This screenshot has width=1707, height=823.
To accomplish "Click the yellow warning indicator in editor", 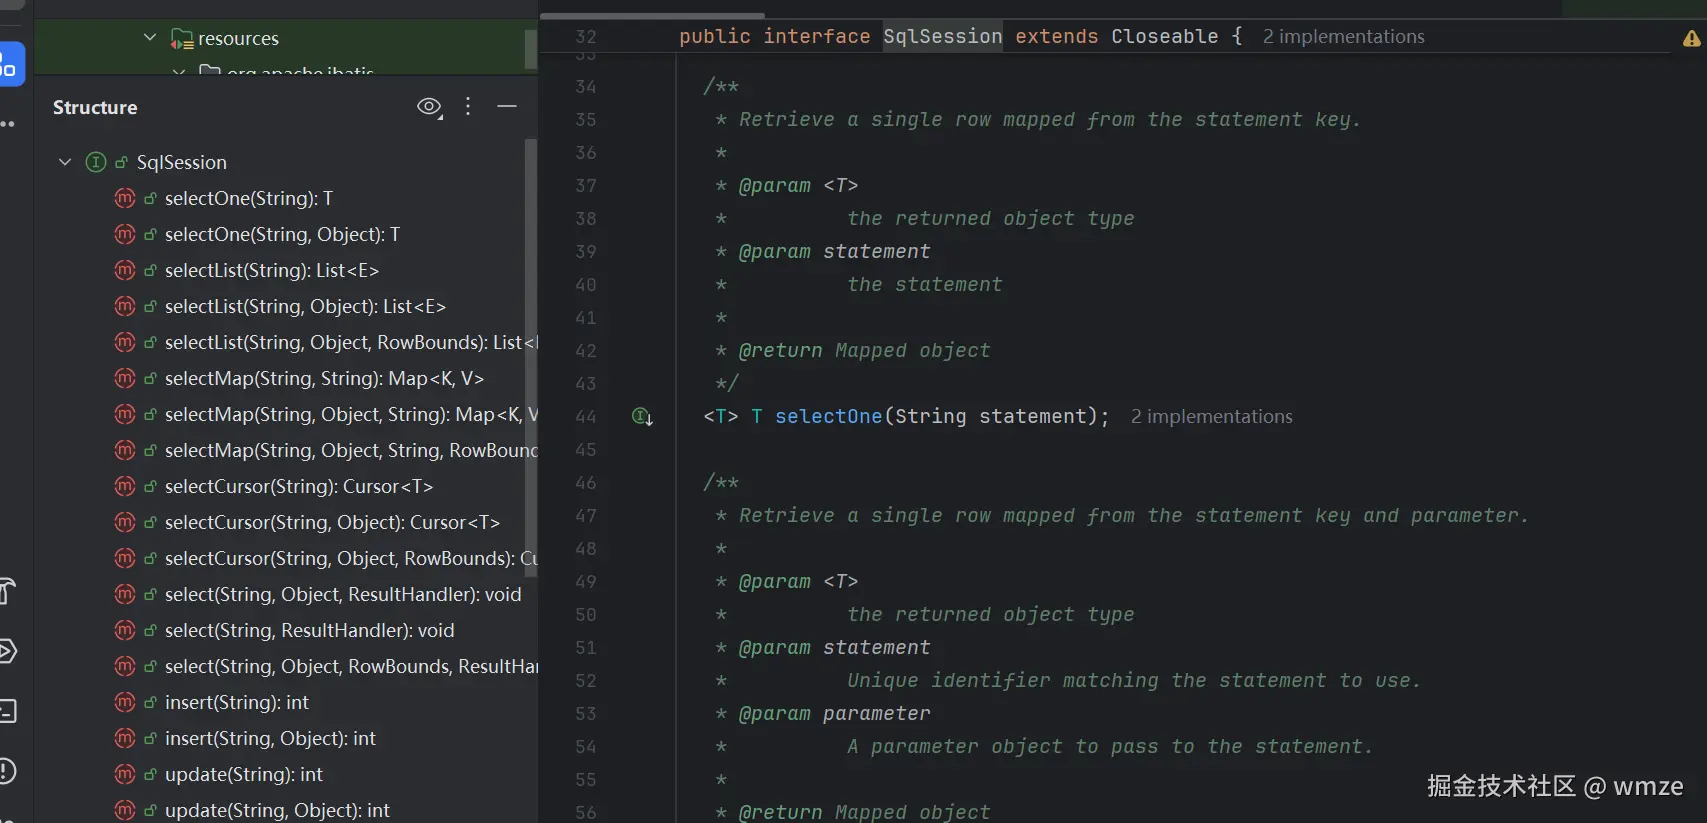I will click(1691, 39).
